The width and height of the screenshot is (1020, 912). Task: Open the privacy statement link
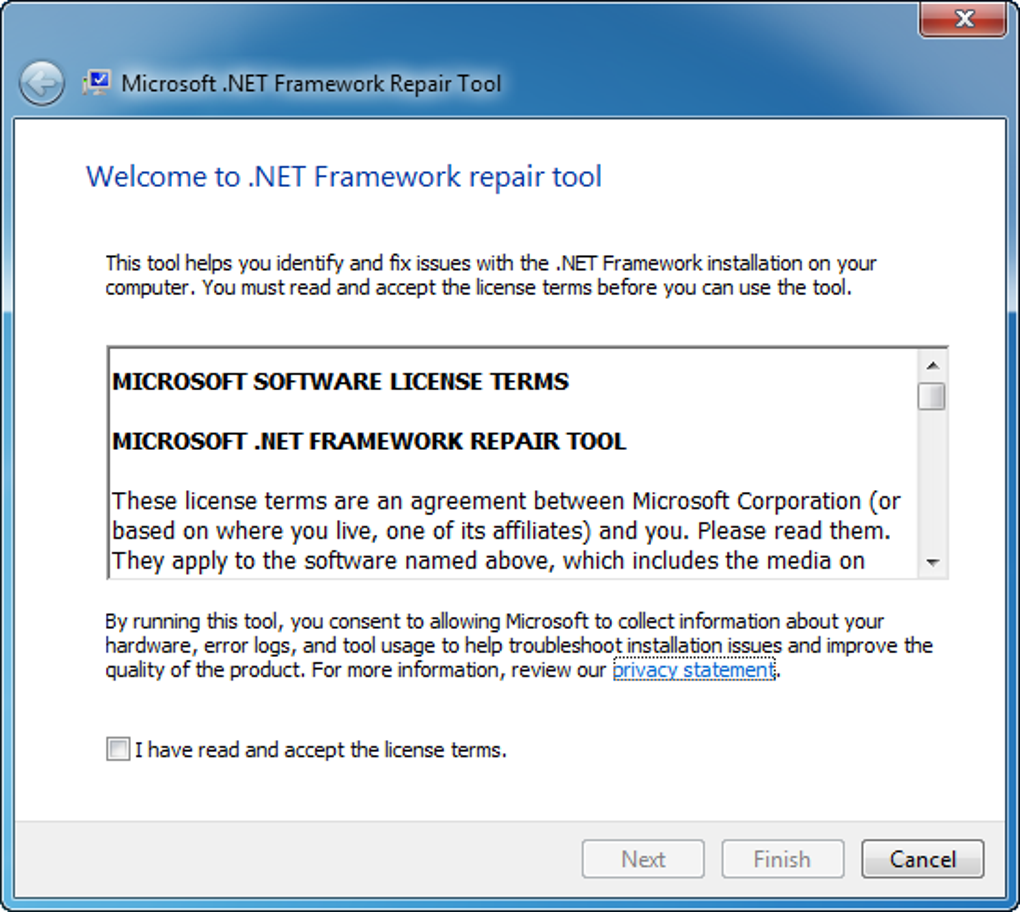click(x=693, y=670)
